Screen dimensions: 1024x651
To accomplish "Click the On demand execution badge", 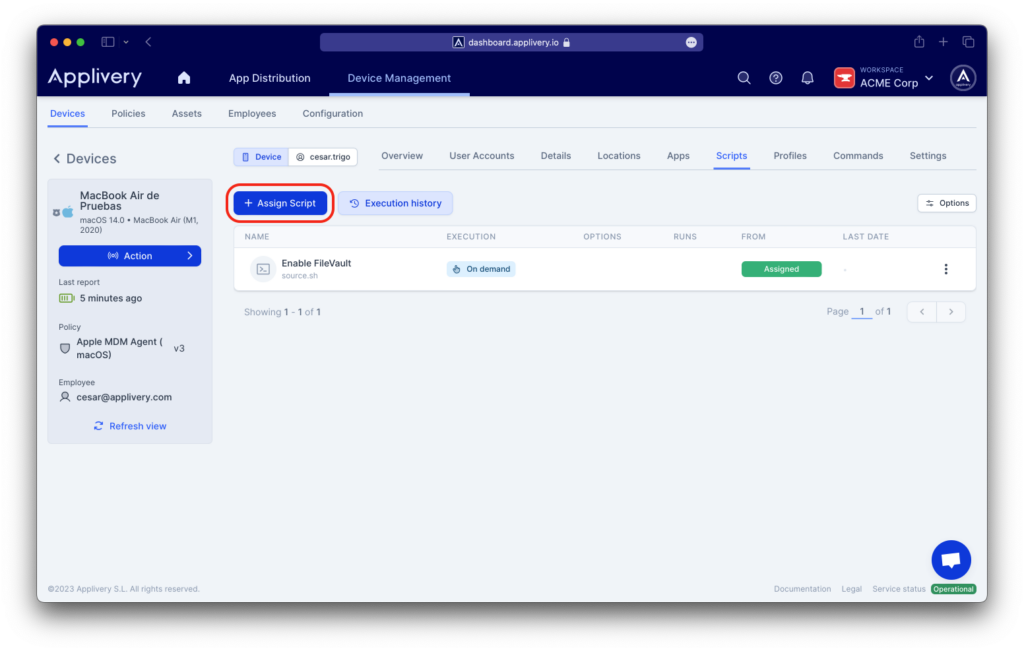I will (x=481, y=269).
